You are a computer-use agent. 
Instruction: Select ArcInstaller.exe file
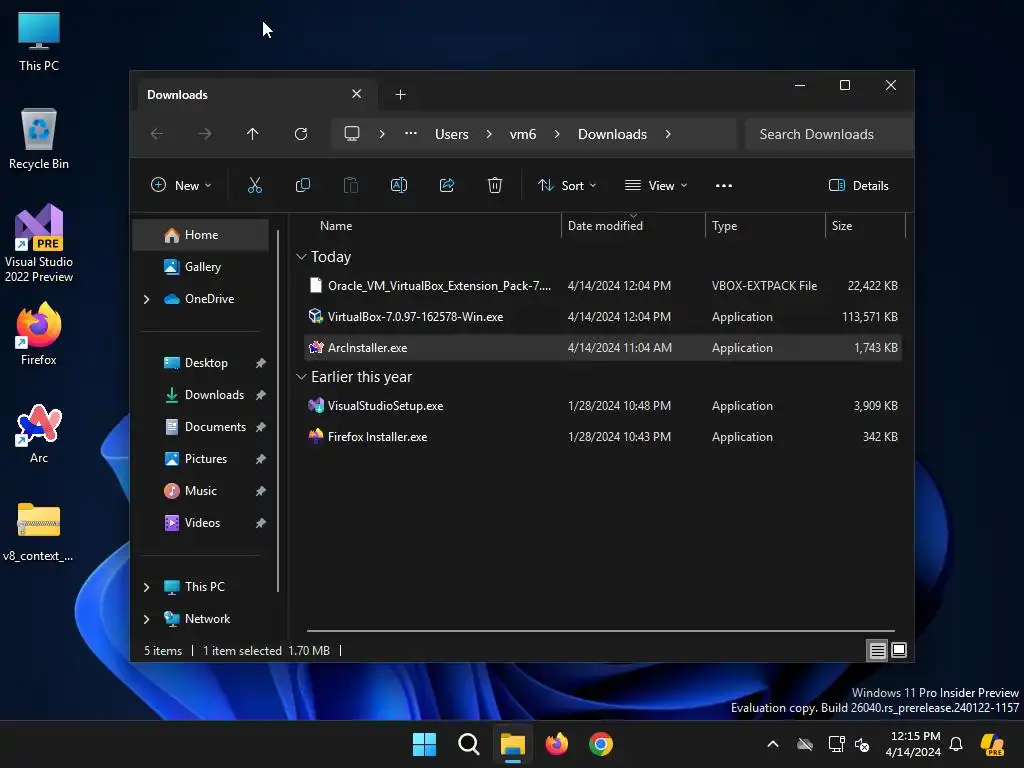[603, 347]
